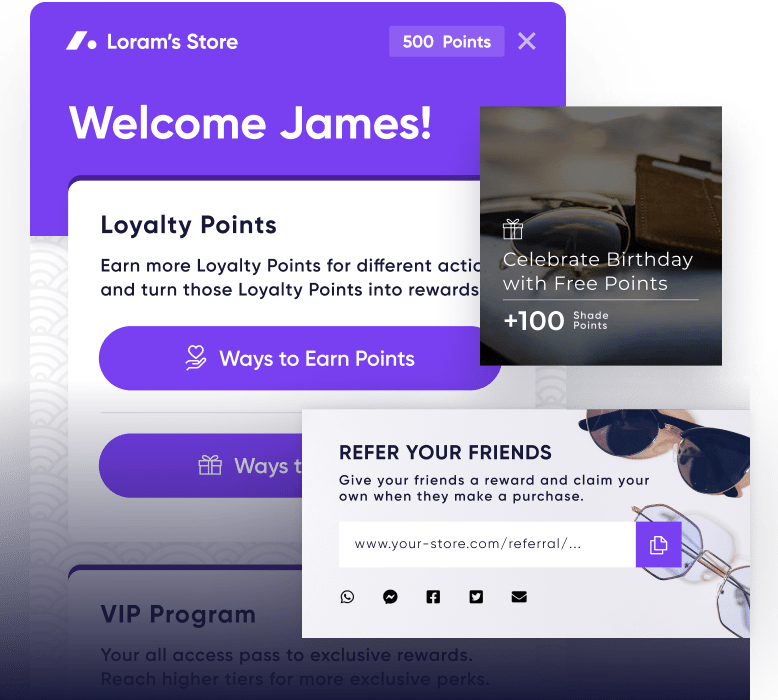The height and width of the screenshot is (700, 778).
Task: Click the Loyalty Points section heading
Action: point(189,226)
